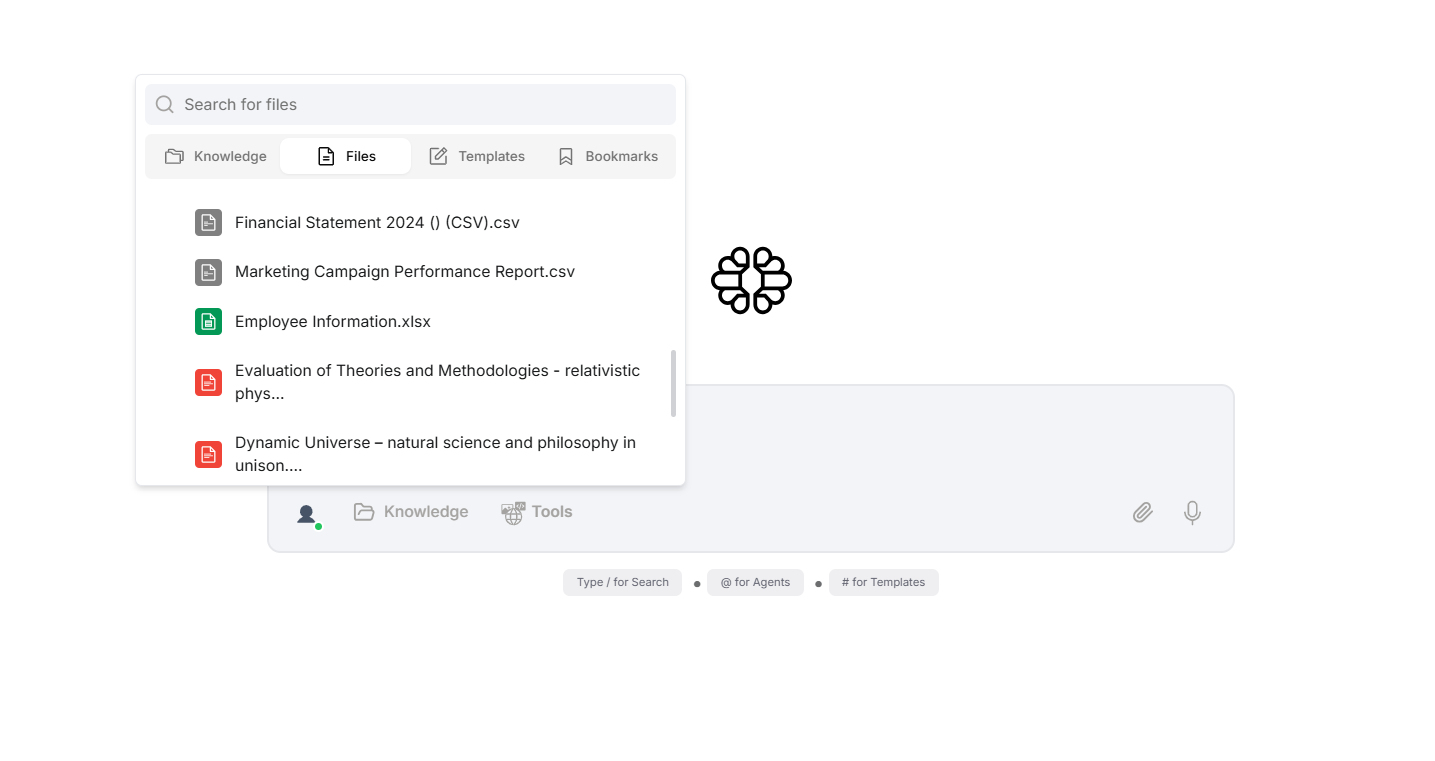Click the agent profile icon with green dot

click(308, 515)
